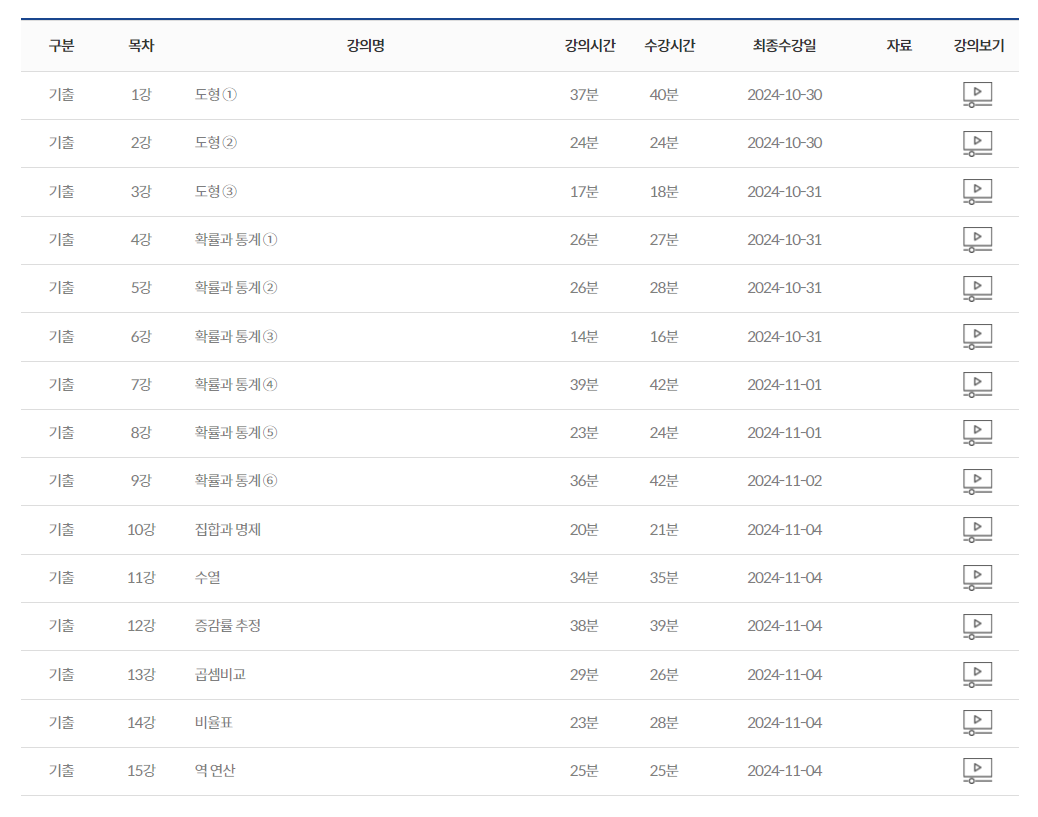Play 7강 확률과 통계④ lecture icon

[x=977, y=384]
